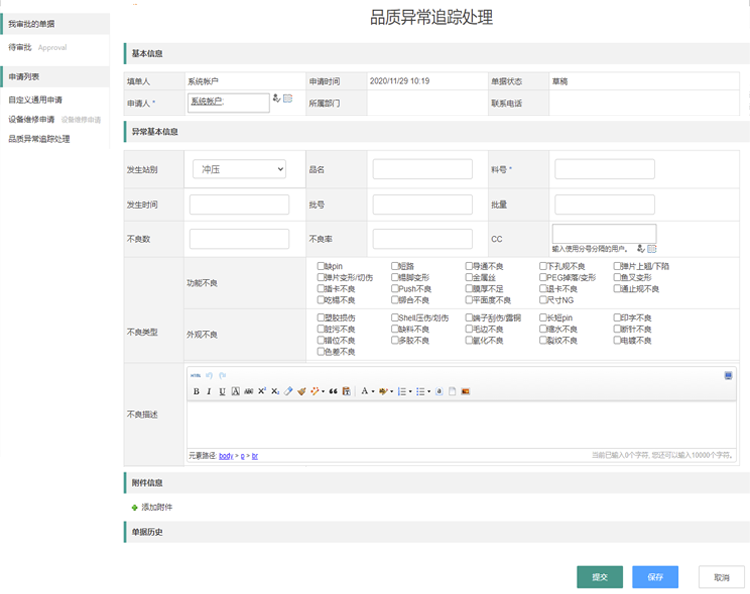Check the 缺pin checkbox

pos(320,265)
